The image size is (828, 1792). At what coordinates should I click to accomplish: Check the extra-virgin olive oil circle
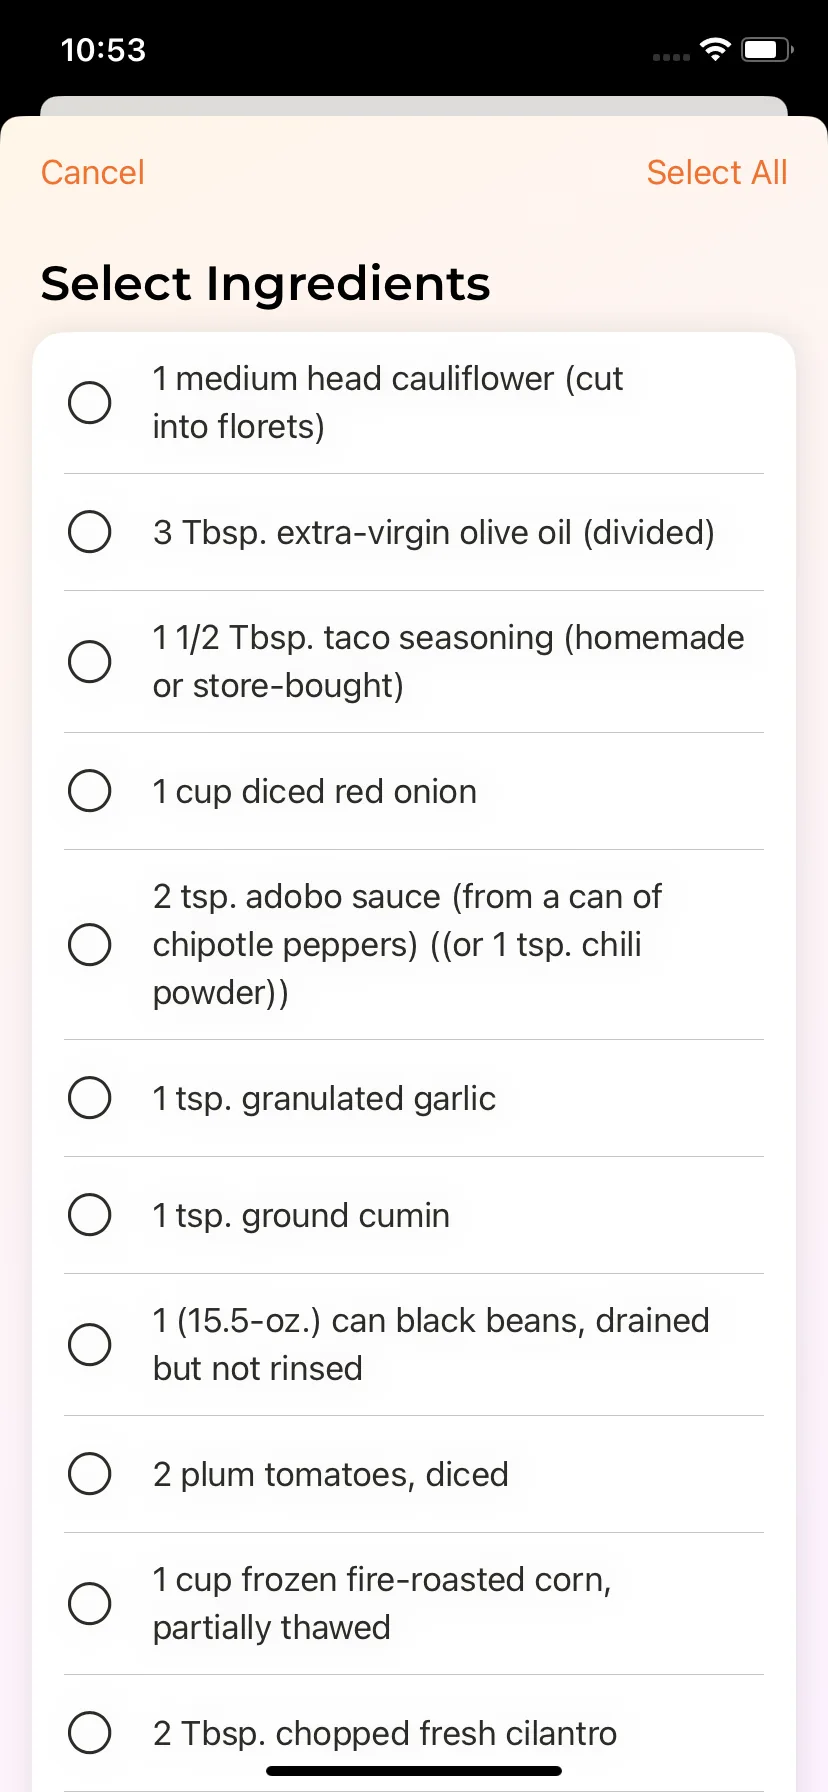click(90, 532)
